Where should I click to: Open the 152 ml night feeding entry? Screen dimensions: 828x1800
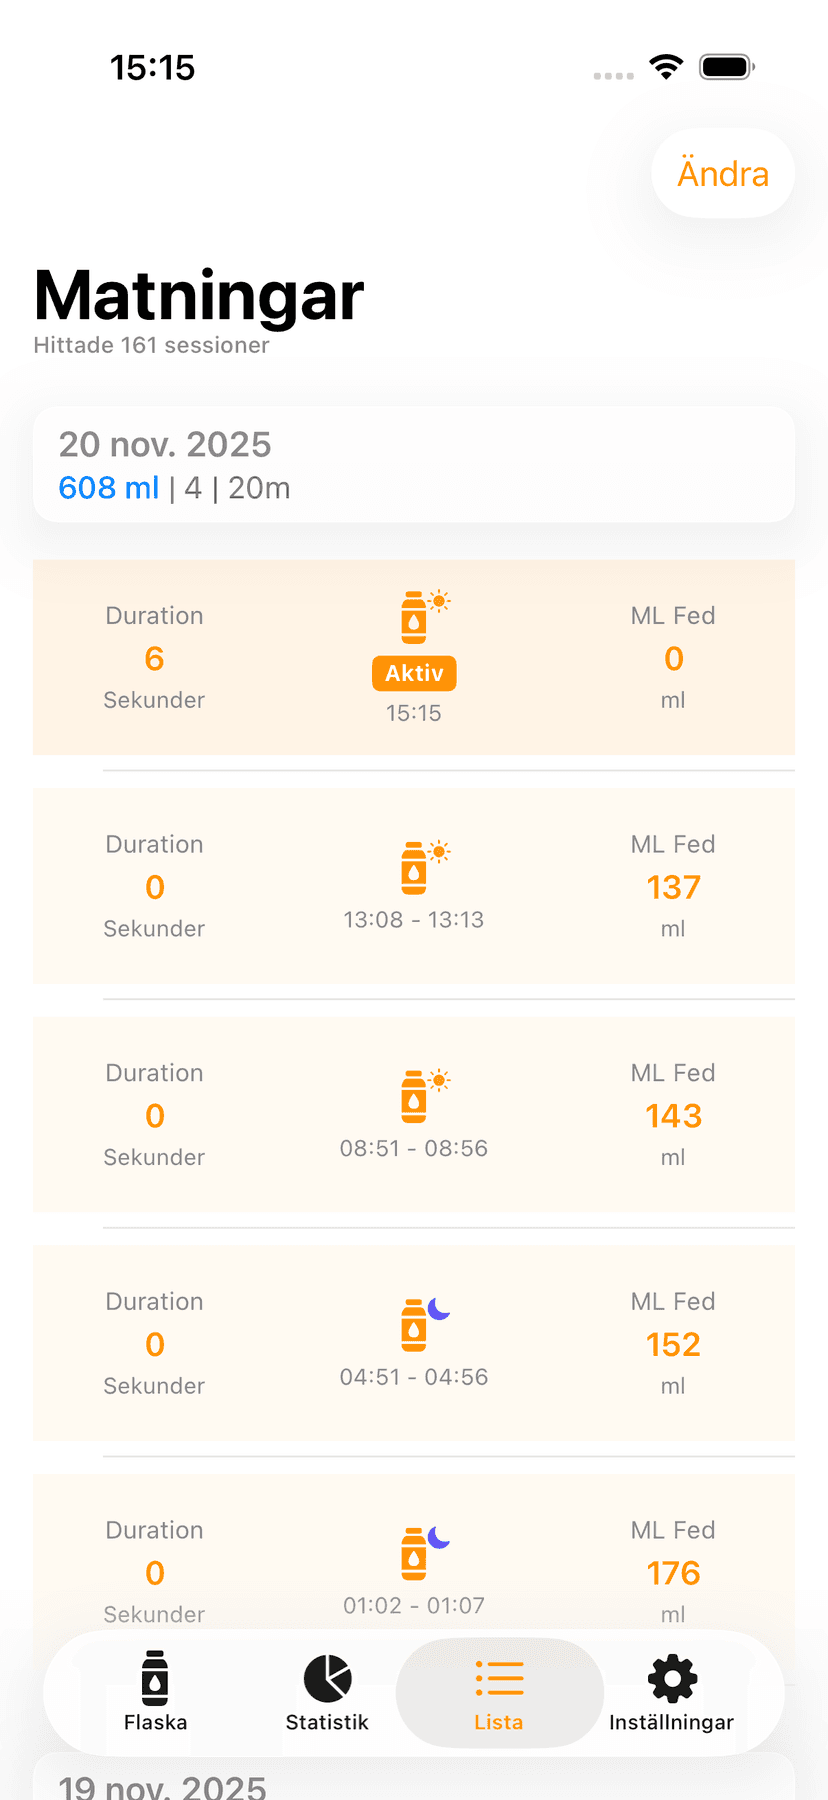pyautogui.click(x=673, y=1344)
